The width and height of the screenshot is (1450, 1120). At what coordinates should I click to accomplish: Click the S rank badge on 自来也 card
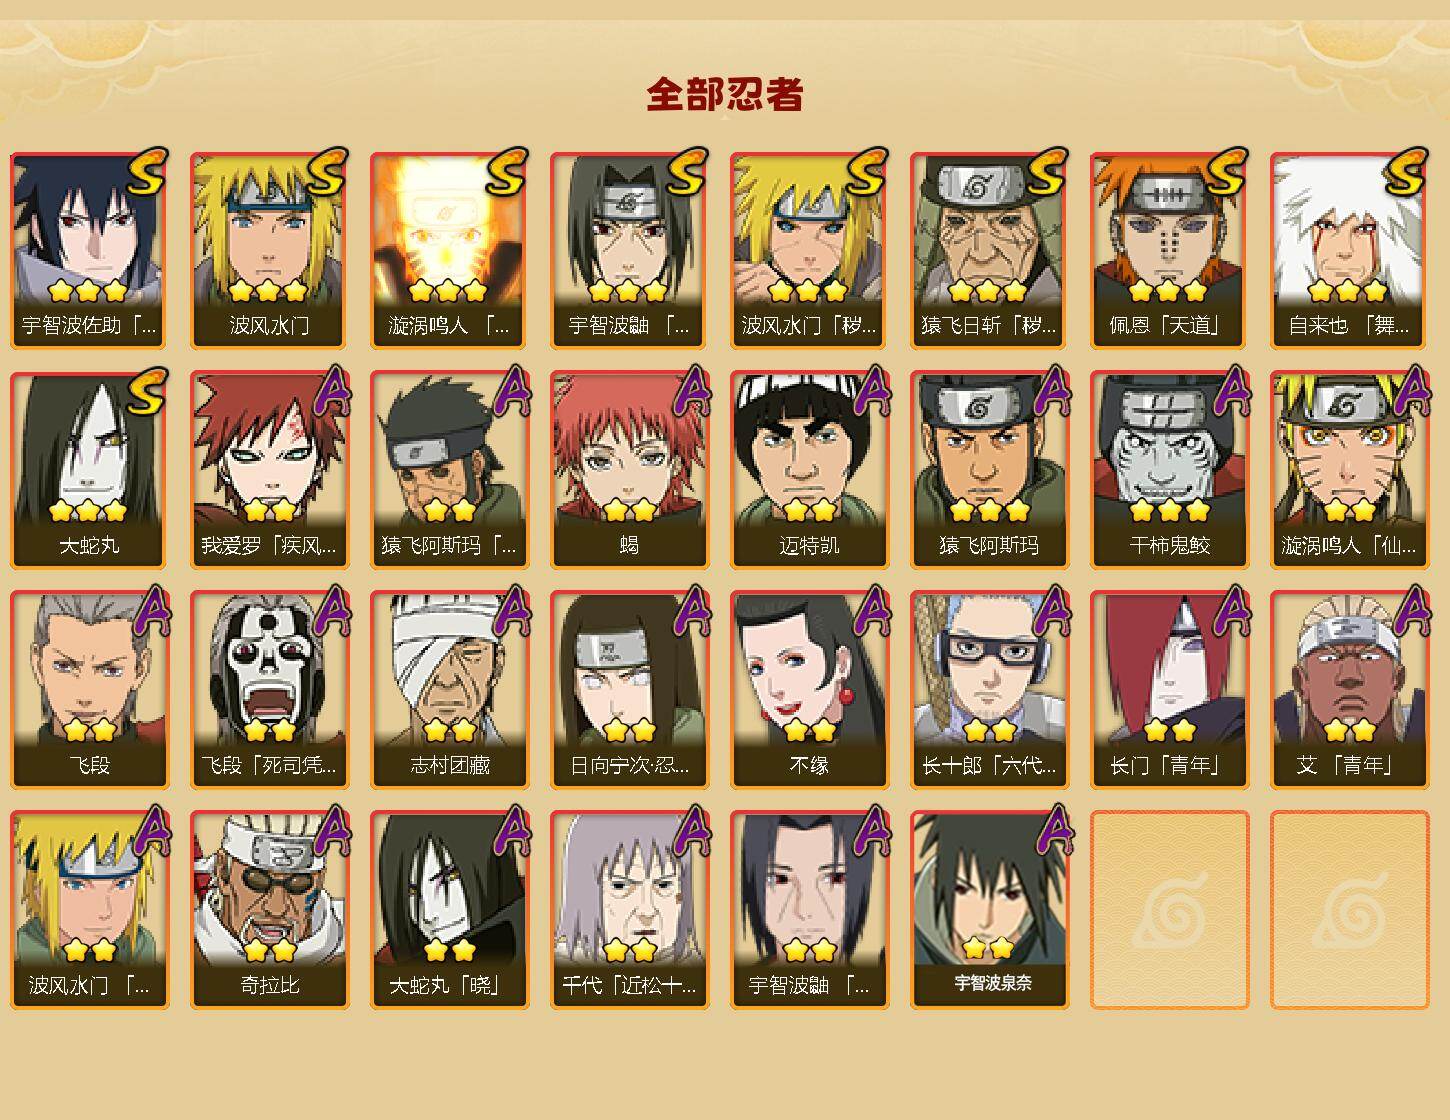(1405, 171)
